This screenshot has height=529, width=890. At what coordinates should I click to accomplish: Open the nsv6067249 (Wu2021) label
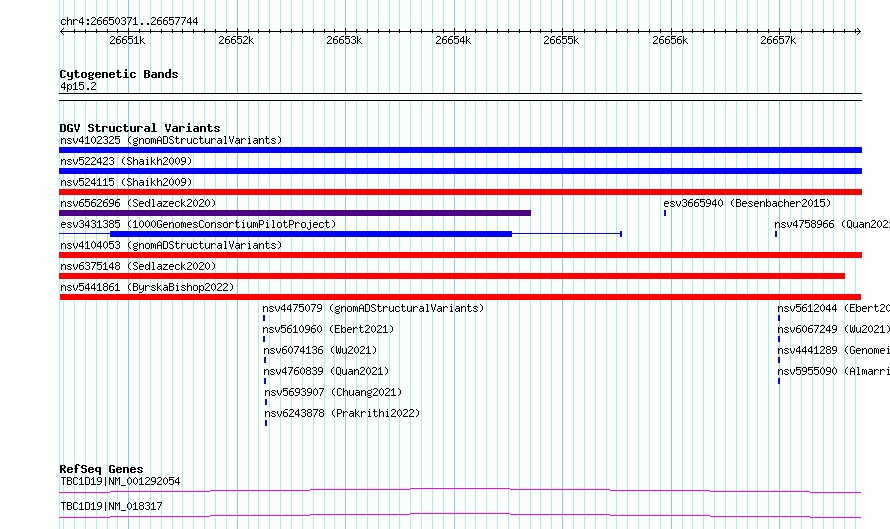pos(833,329)
